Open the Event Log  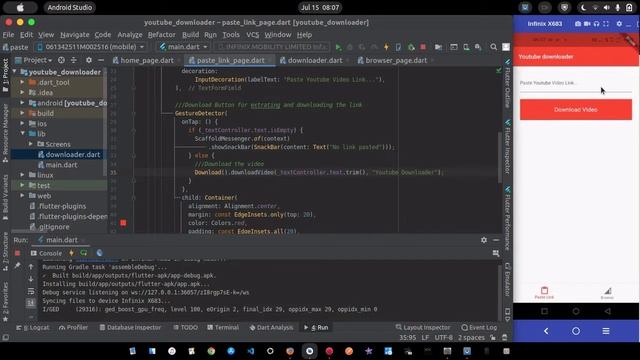[x=479, y=328]
